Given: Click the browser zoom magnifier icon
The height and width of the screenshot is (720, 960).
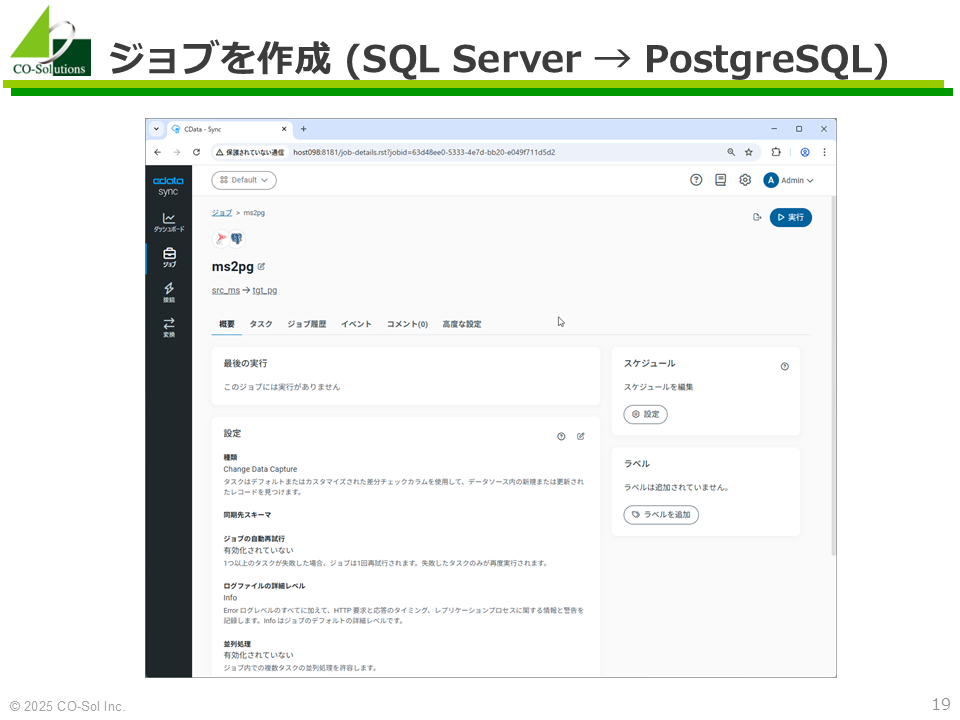Looking at the screenshot, I should (x=731, y=152).
